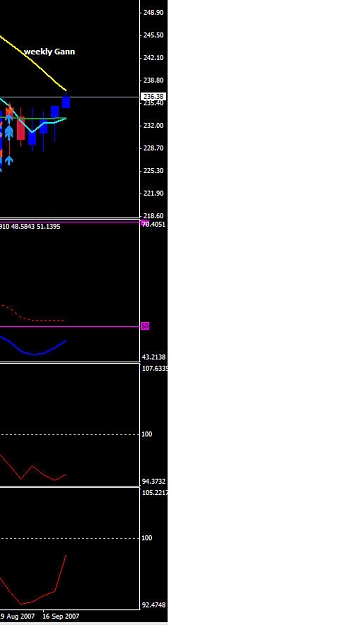Select the red line in the 94.3732 panel
This screenshot has width=362, height=625.
point(32,466)
